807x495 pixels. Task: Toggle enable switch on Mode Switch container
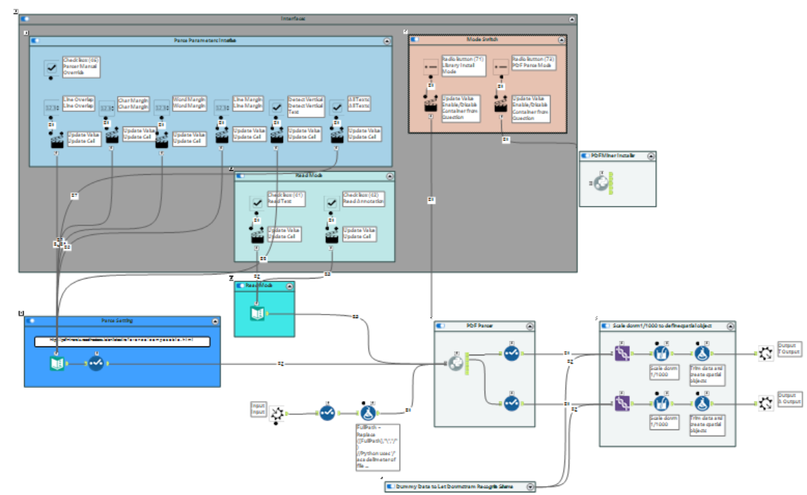pos(415,40)
